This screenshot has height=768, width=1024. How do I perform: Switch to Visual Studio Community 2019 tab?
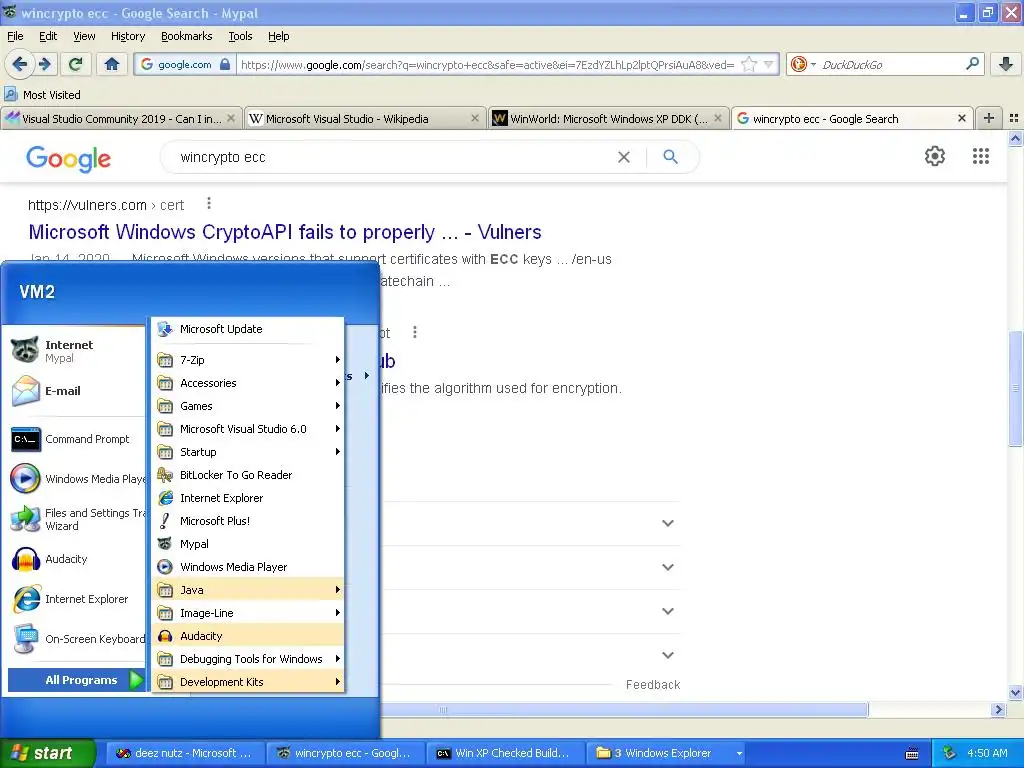pos(121,118)
